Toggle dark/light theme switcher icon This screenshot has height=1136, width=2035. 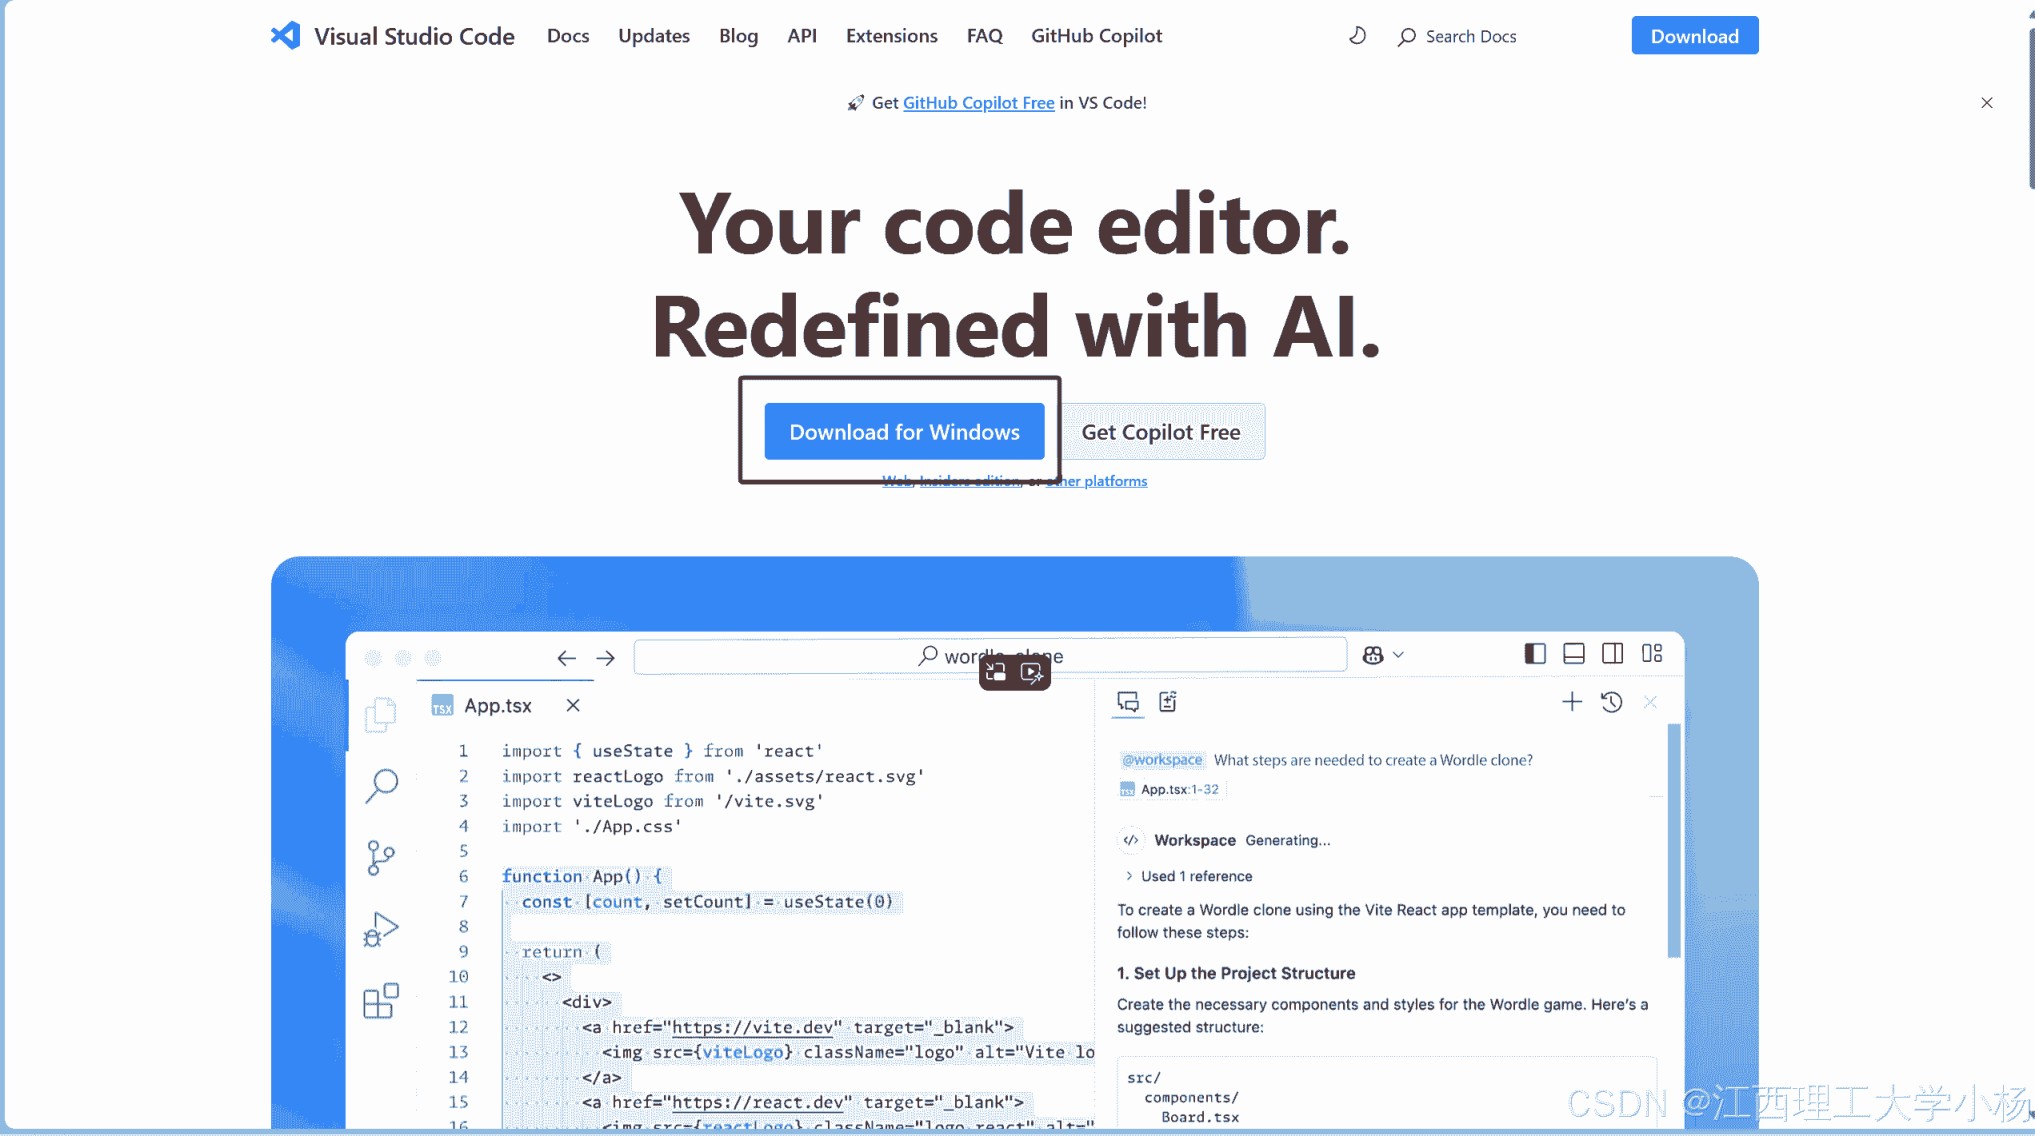coord(1357,35)
